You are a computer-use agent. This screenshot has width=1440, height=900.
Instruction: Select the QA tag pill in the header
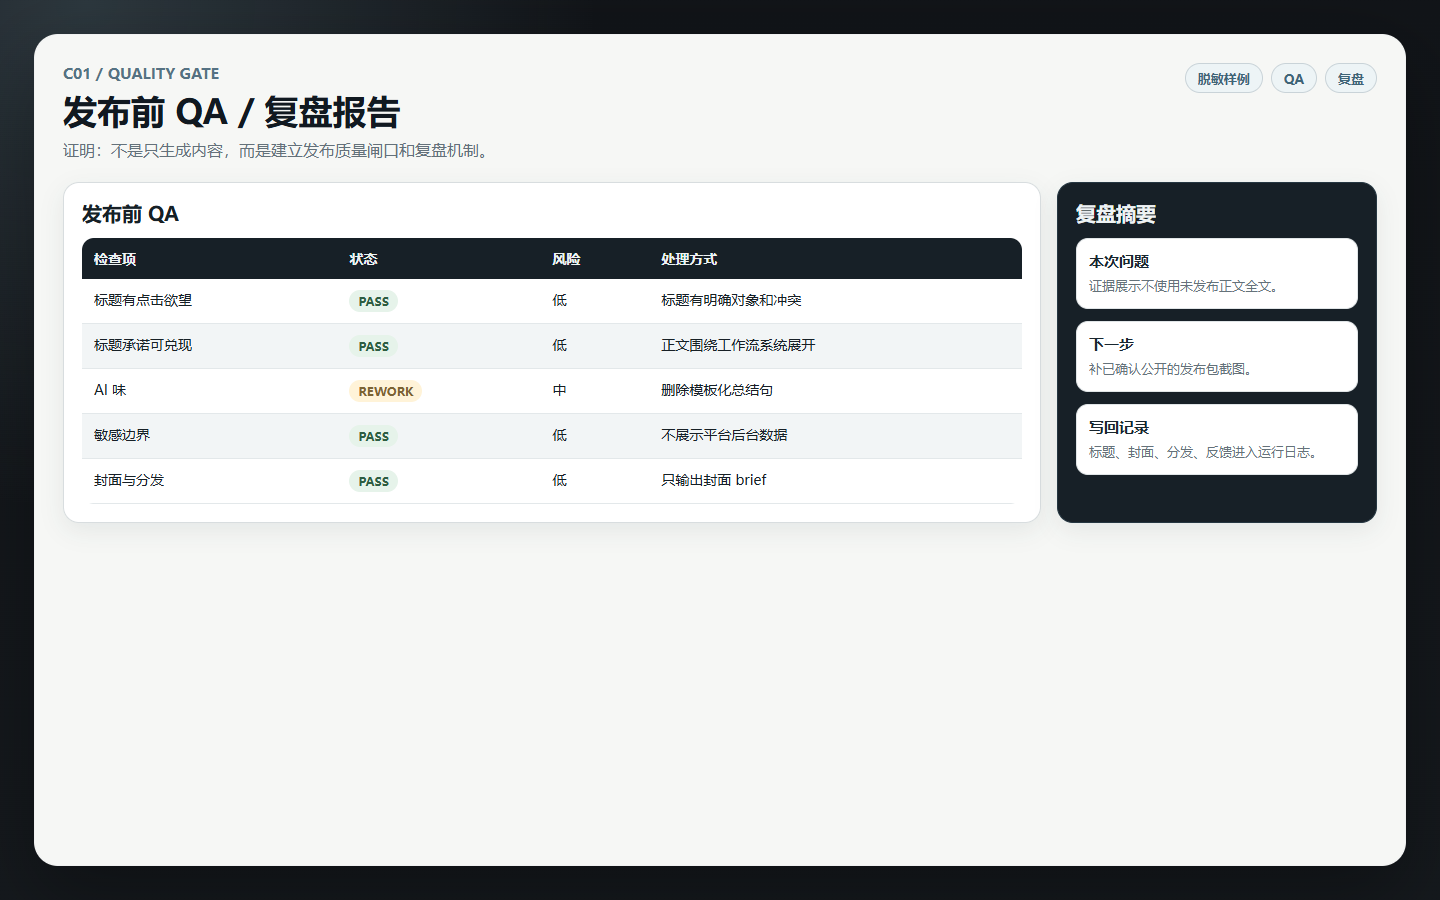coord(1294,79)
